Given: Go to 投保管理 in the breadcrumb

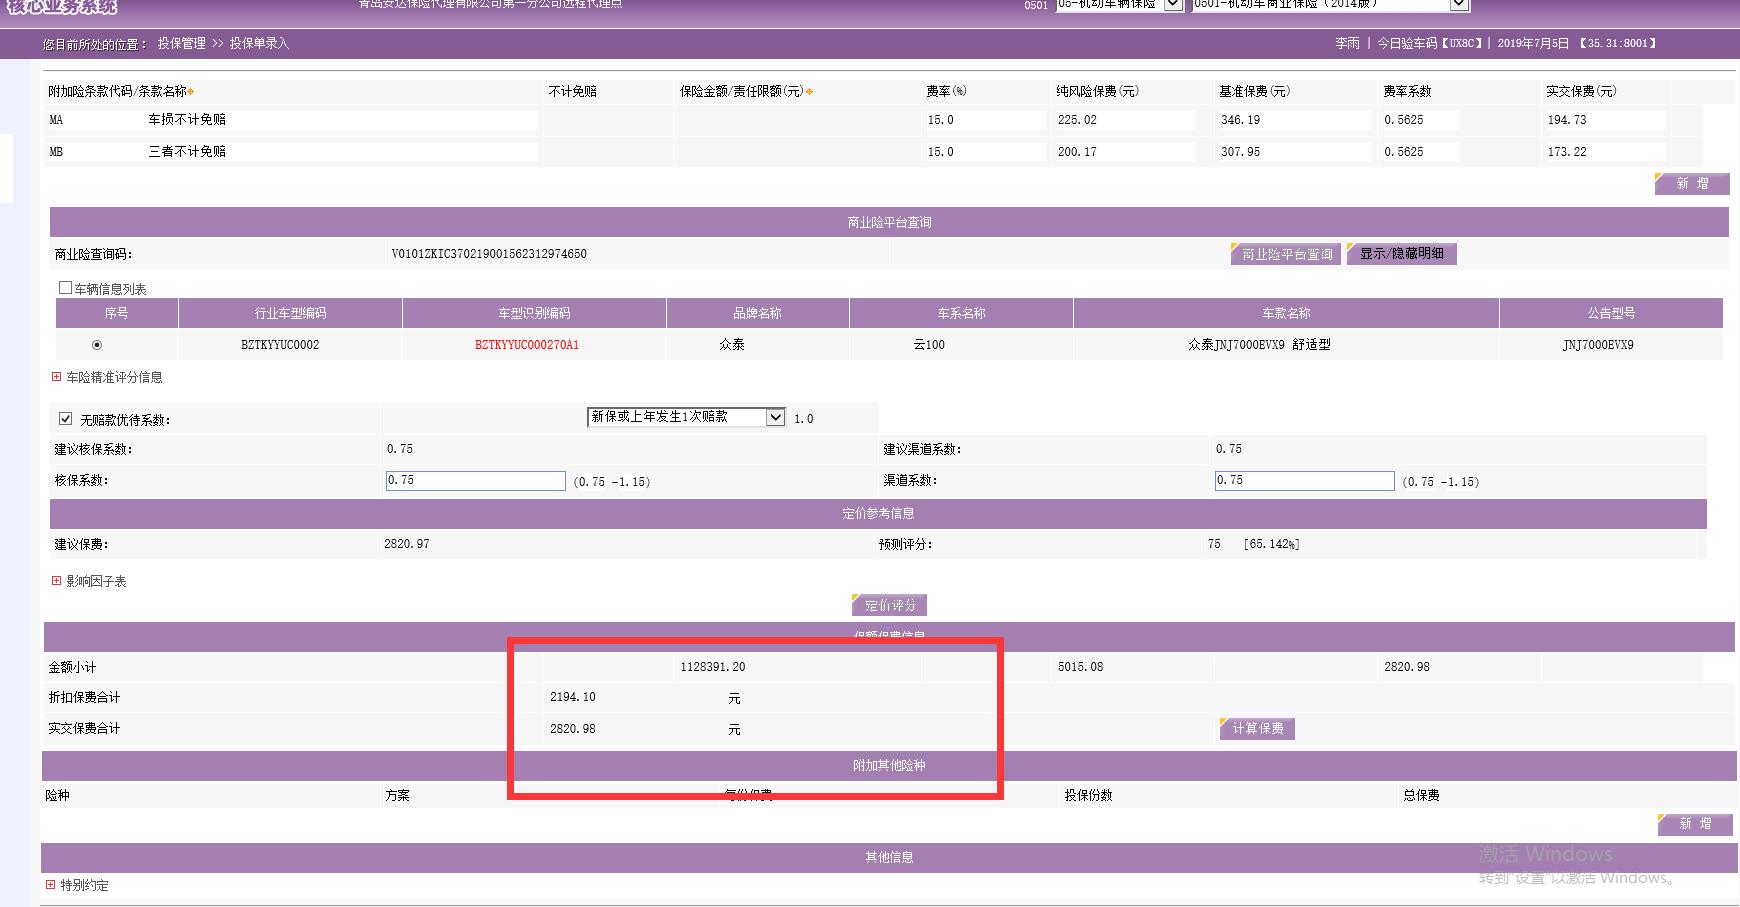Looking at the screenshot, I should coord(181,44).
